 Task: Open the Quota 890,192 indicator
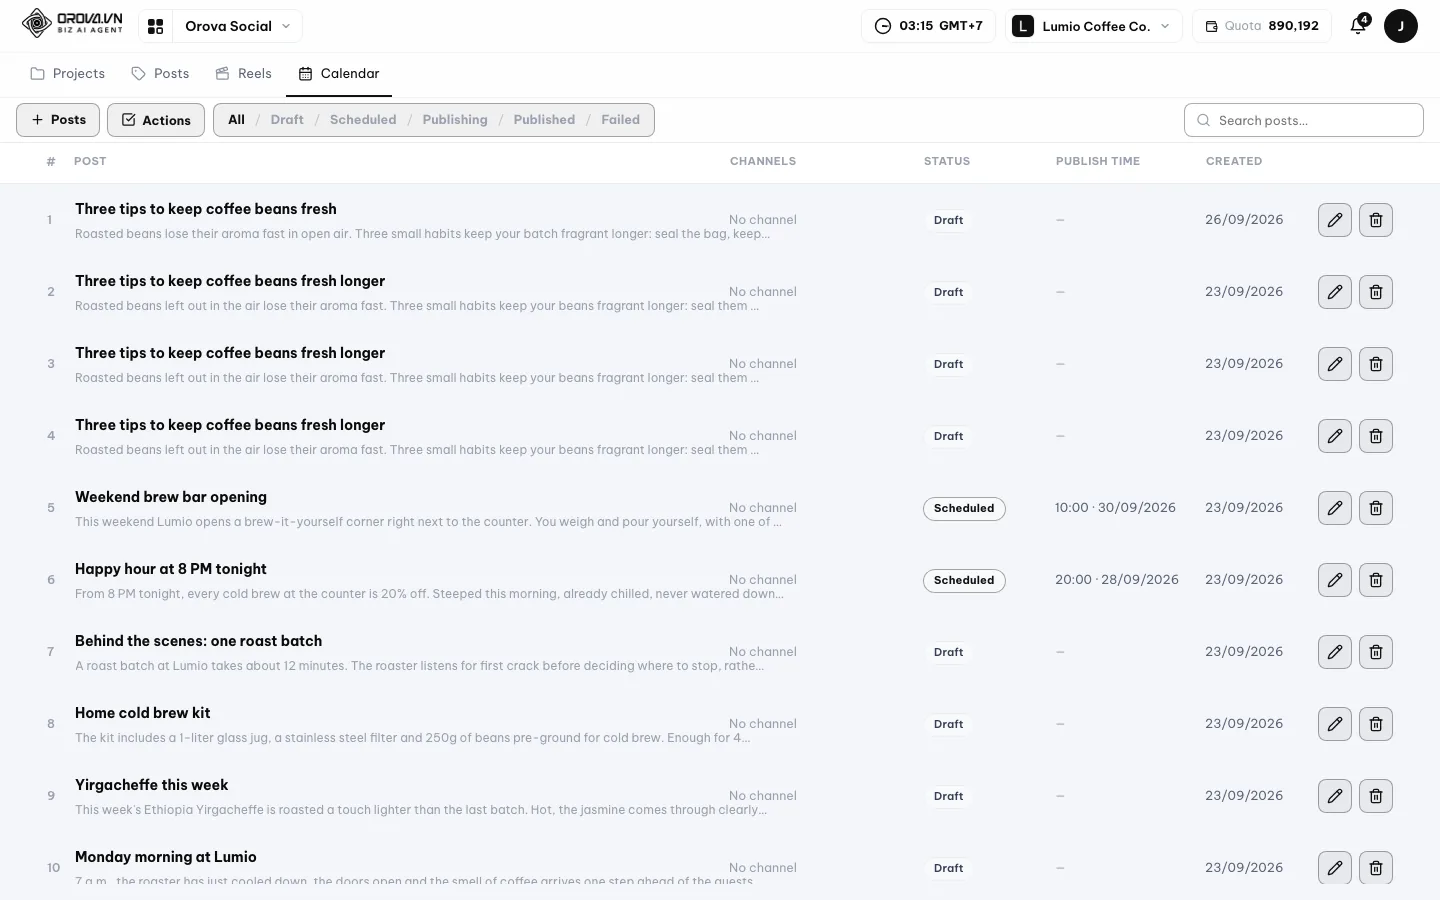(1262, 26)
